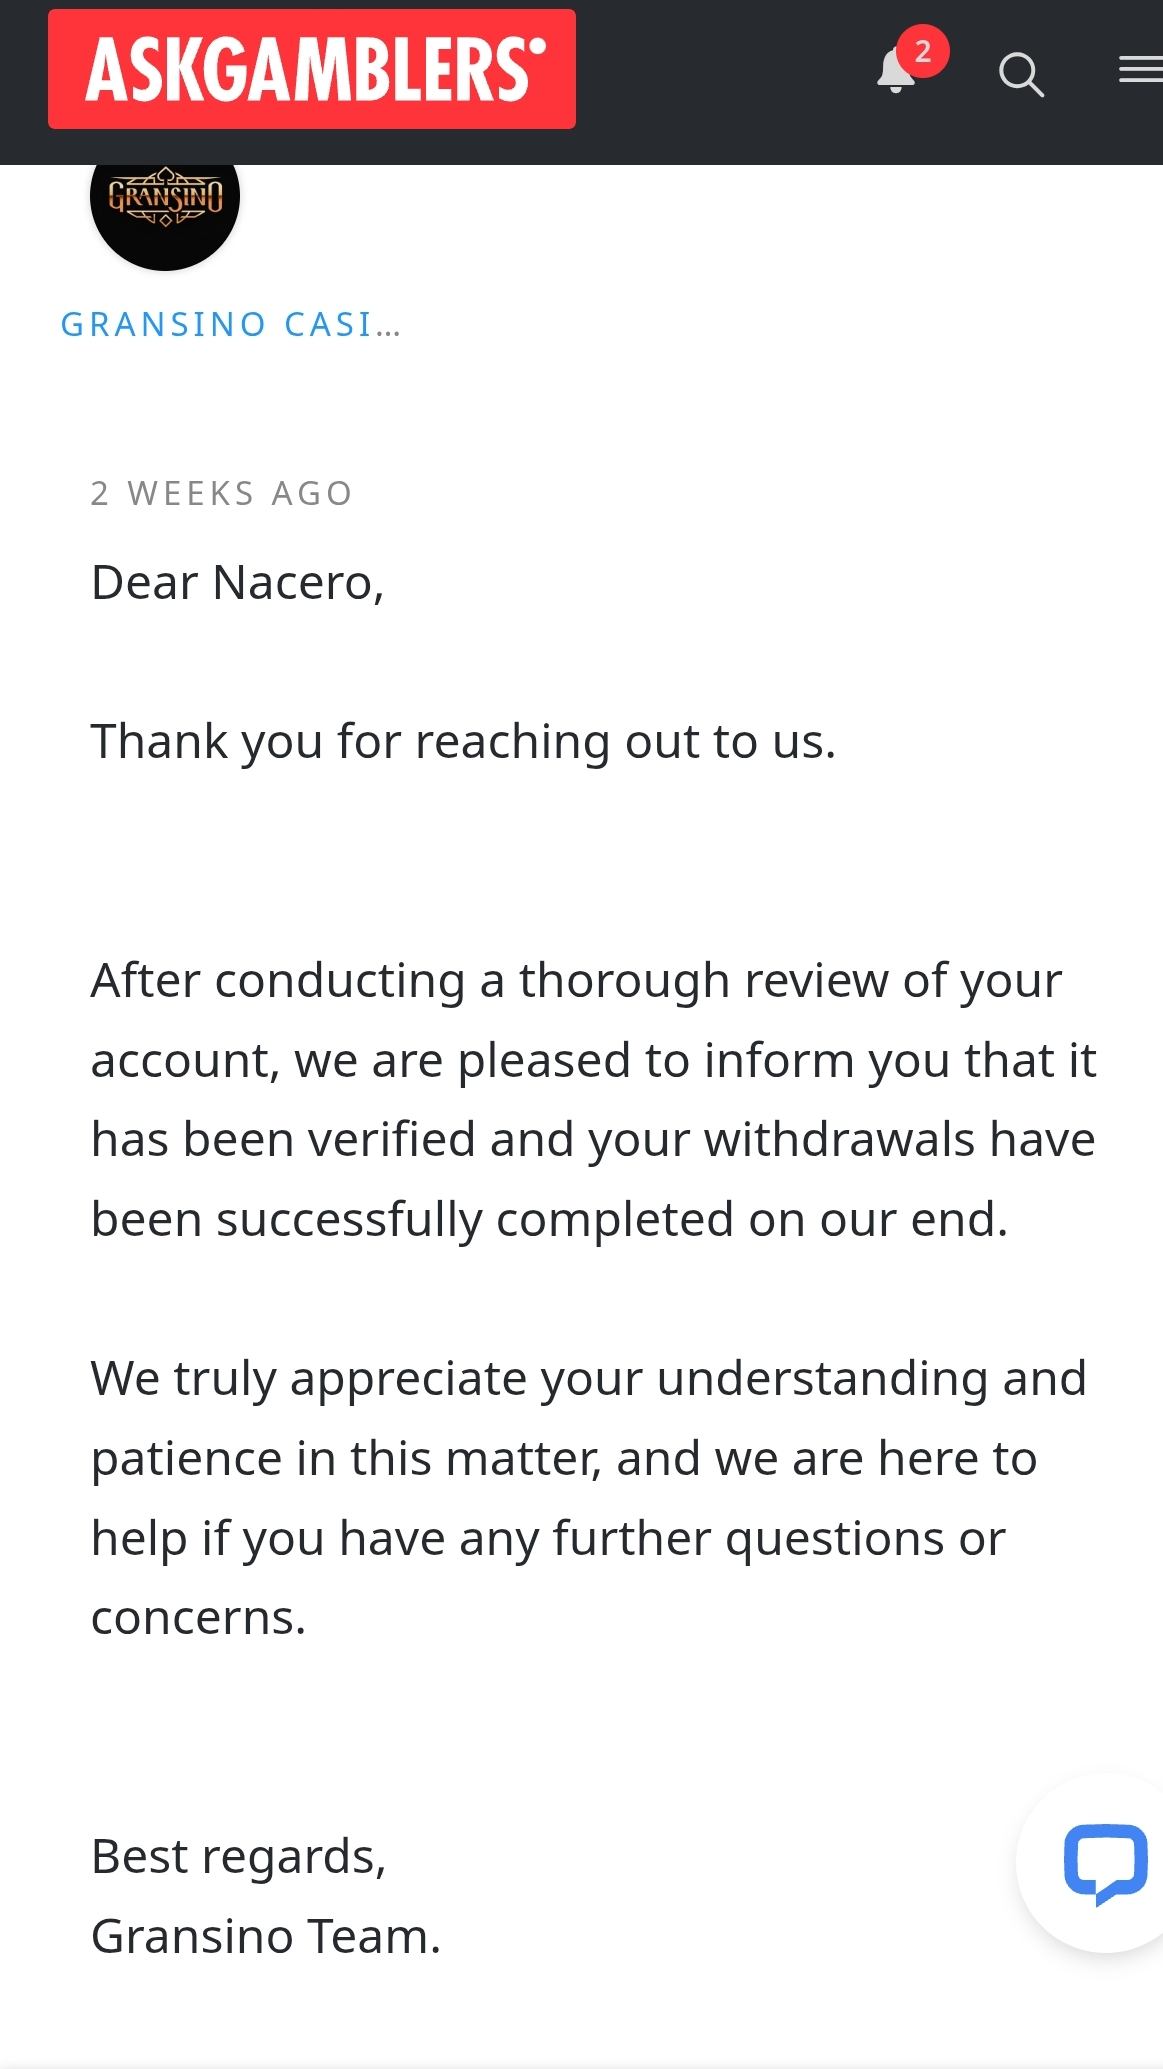Click the word "concerns." ending the paragraph
1163x2069 pixels.
tap(198, 1618)
